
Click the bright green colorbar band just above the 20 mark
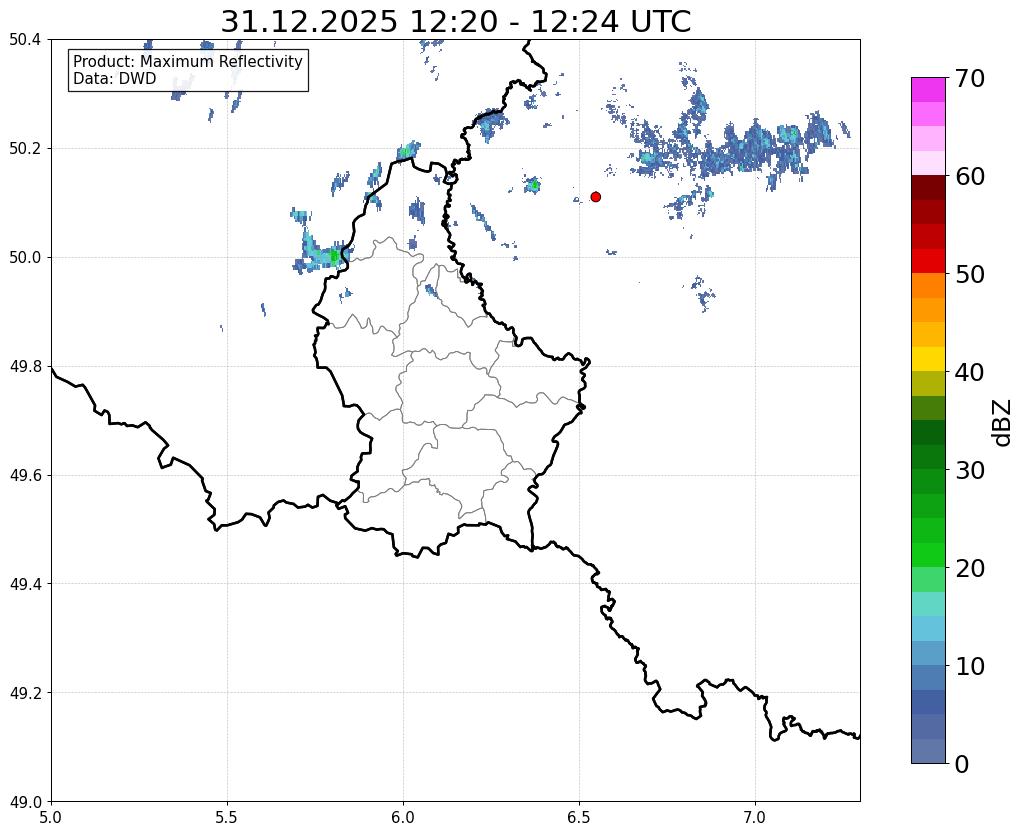928,555
